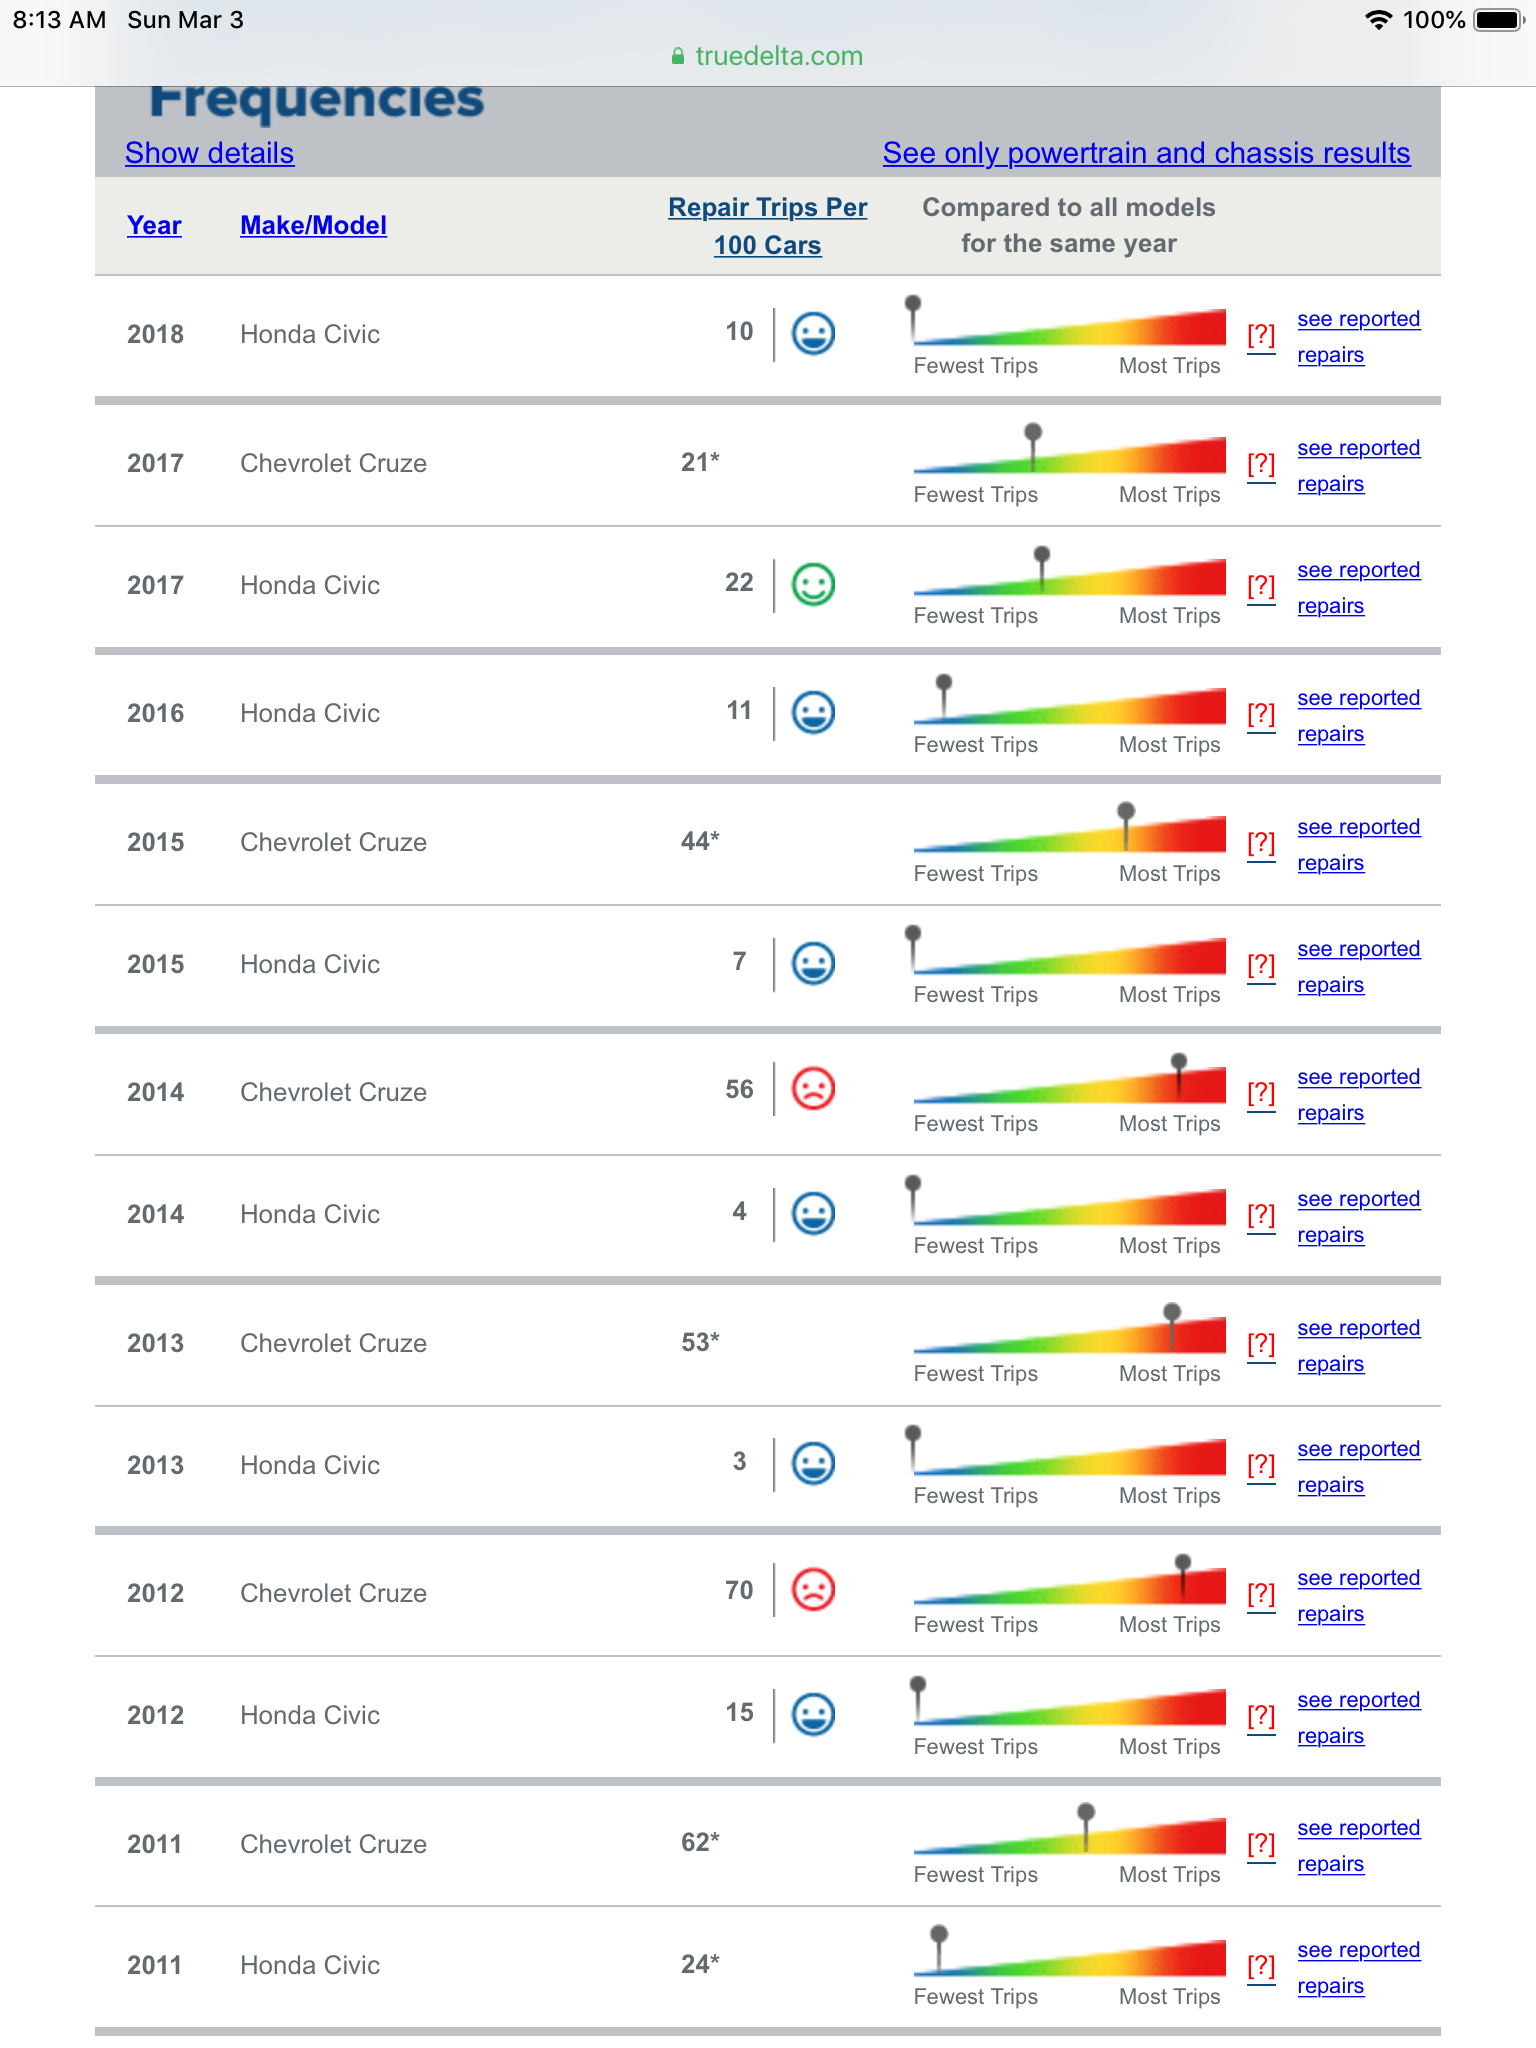Open the [?] help for 2018 Honda Civic
Screen dimensions: 1536x2048
click(x=1261, y=335)
